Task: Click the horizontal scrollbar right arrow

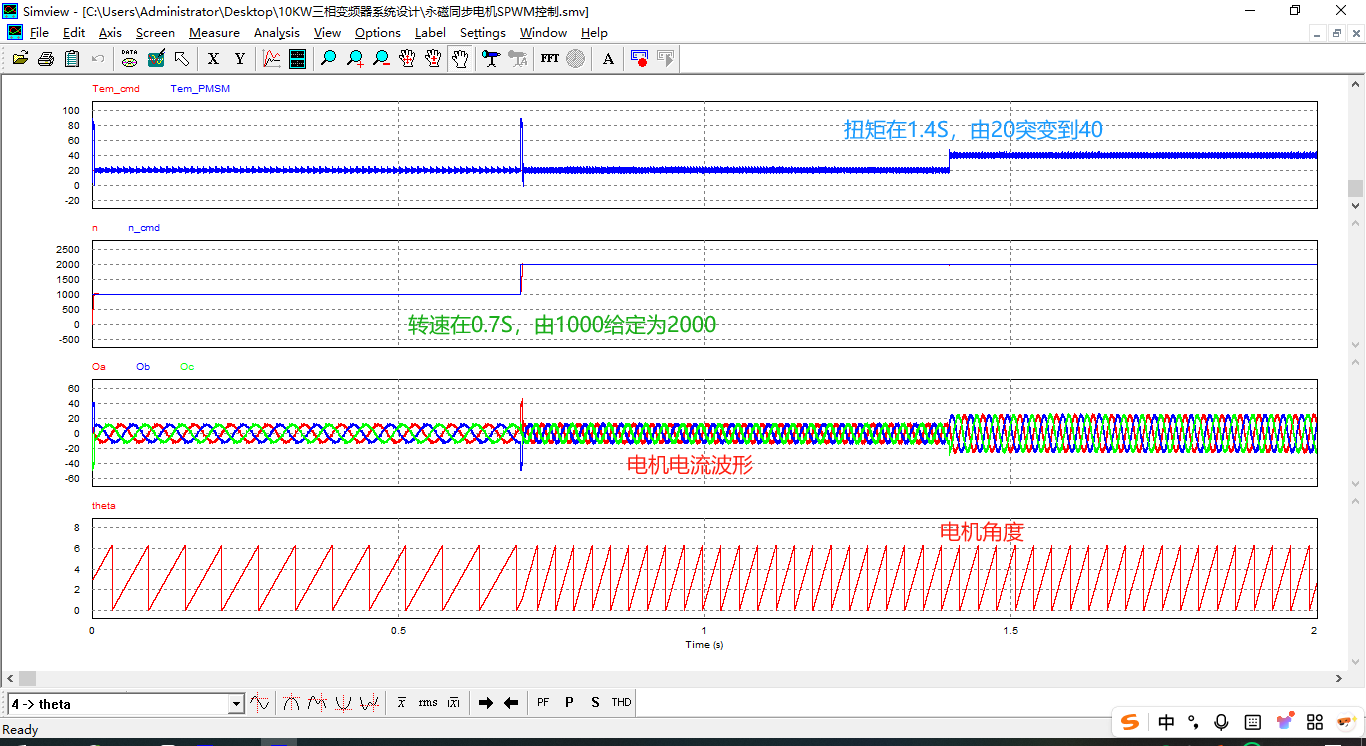Action: 1339,678
